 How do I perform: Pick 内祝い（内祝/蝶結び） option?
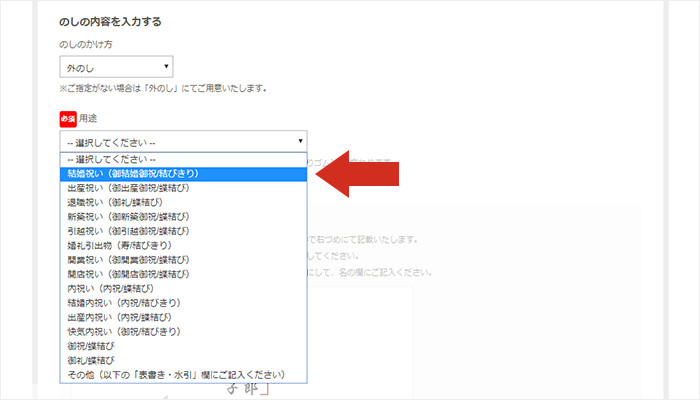pyautogui.click(x=183, y=289)
